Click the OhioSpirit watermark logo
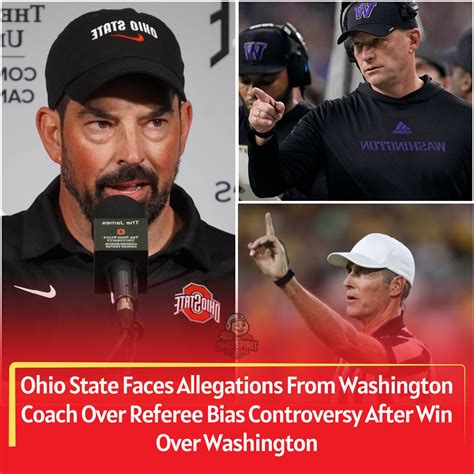The image size is (474, 474). 237,335
